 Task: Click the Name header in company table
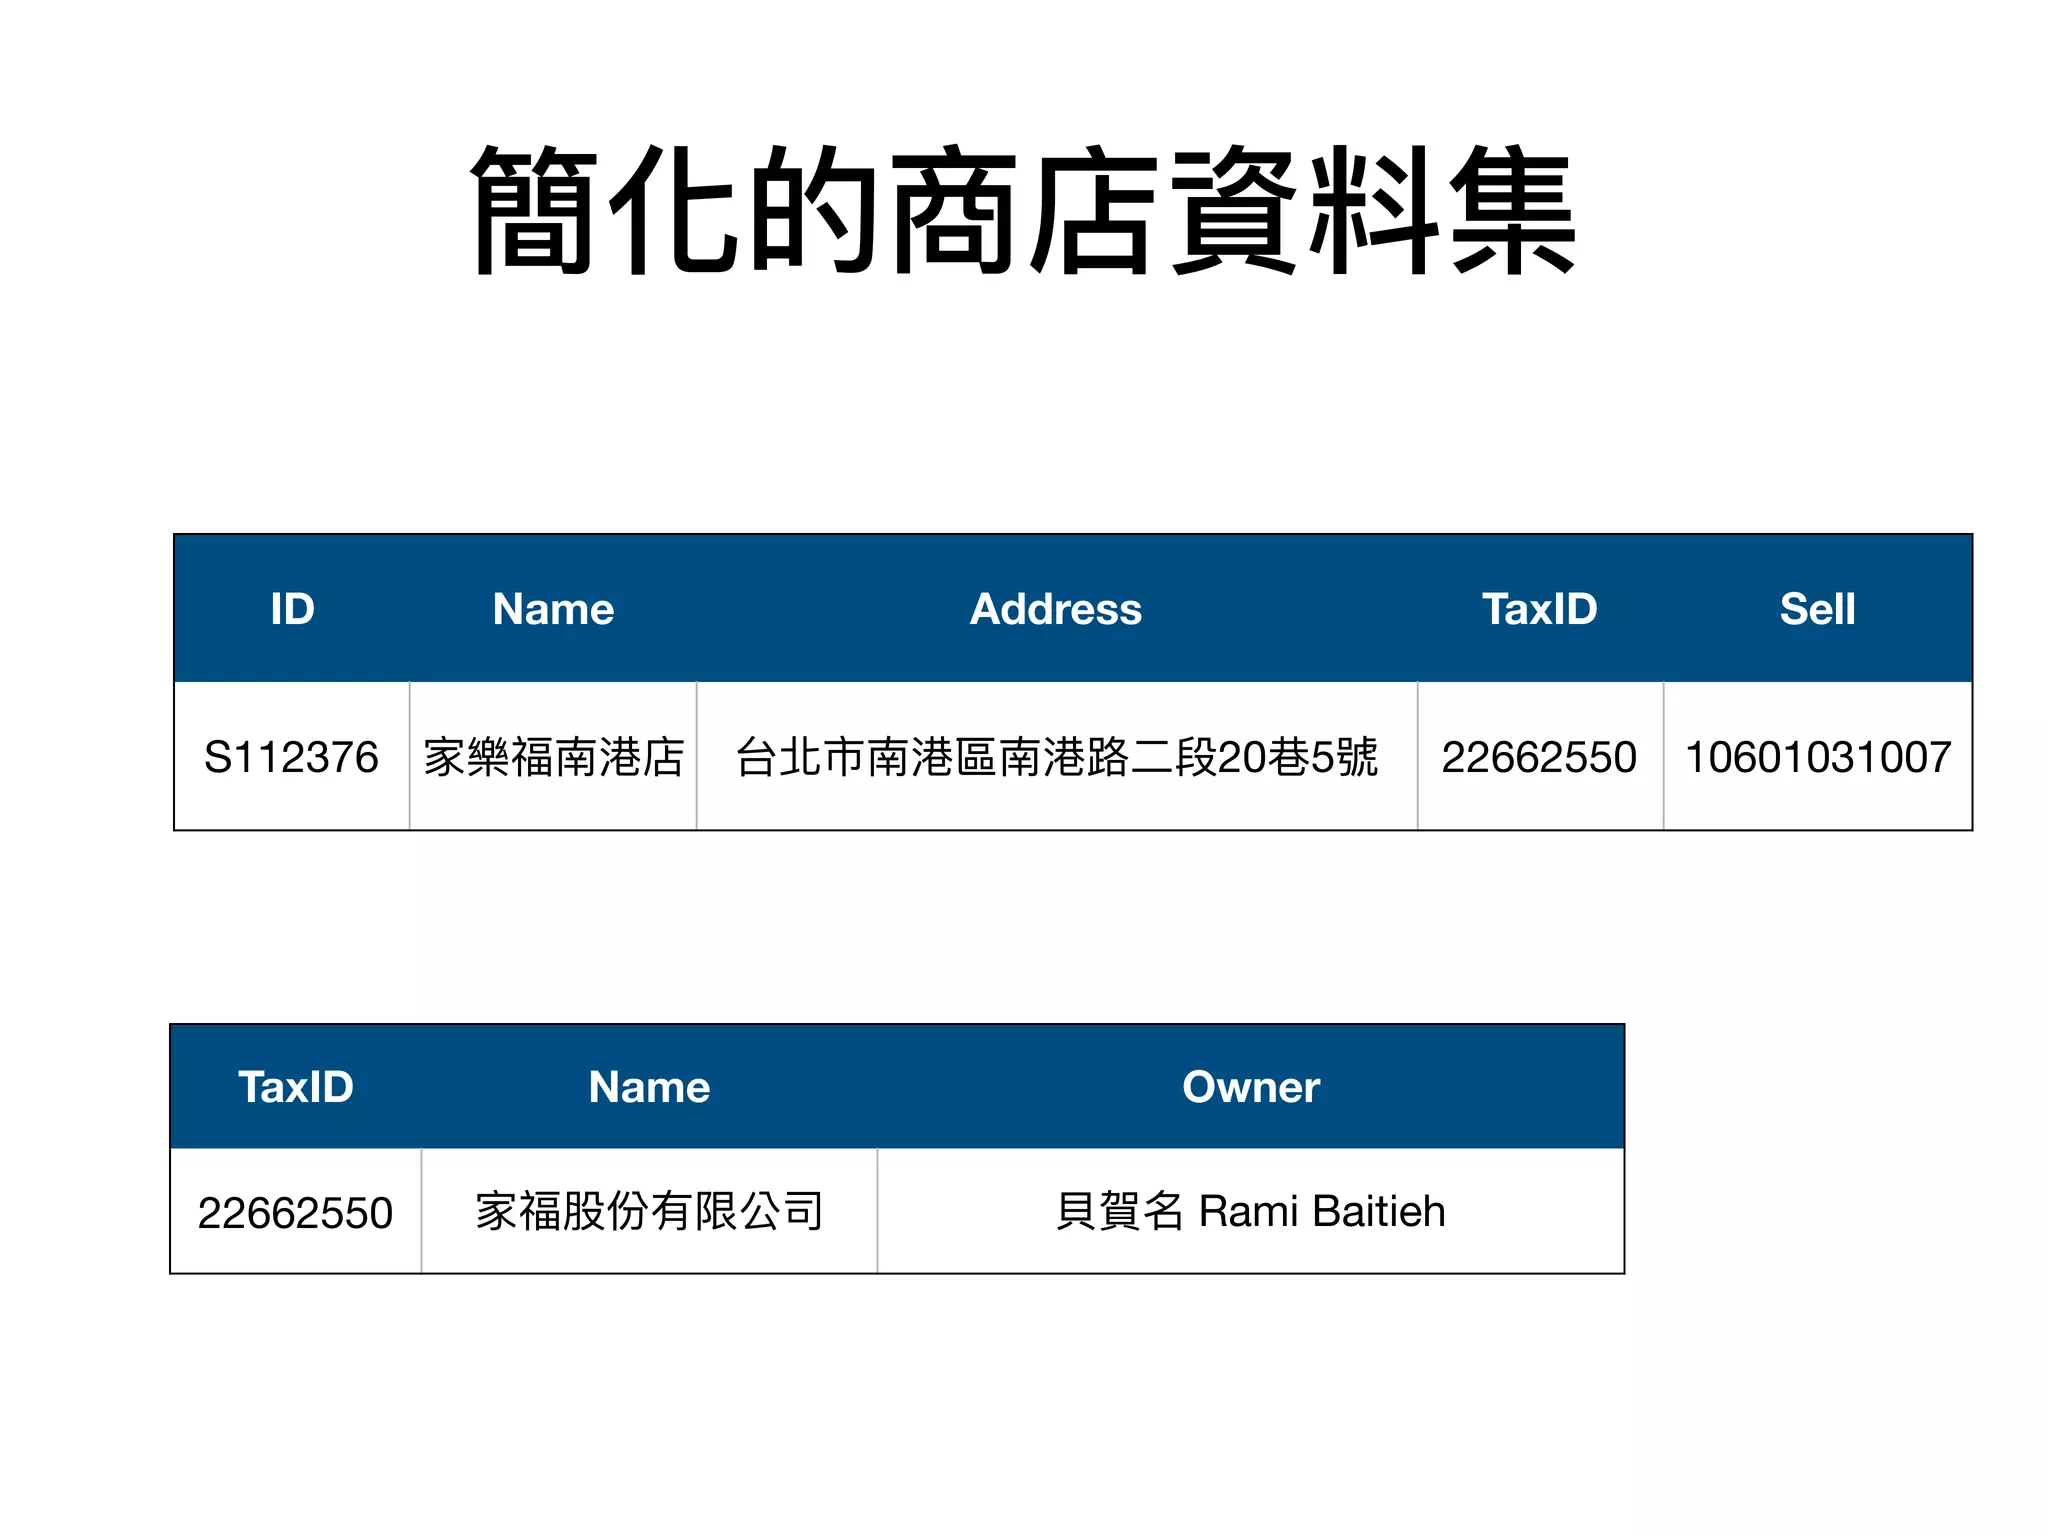coord(649,1087)
